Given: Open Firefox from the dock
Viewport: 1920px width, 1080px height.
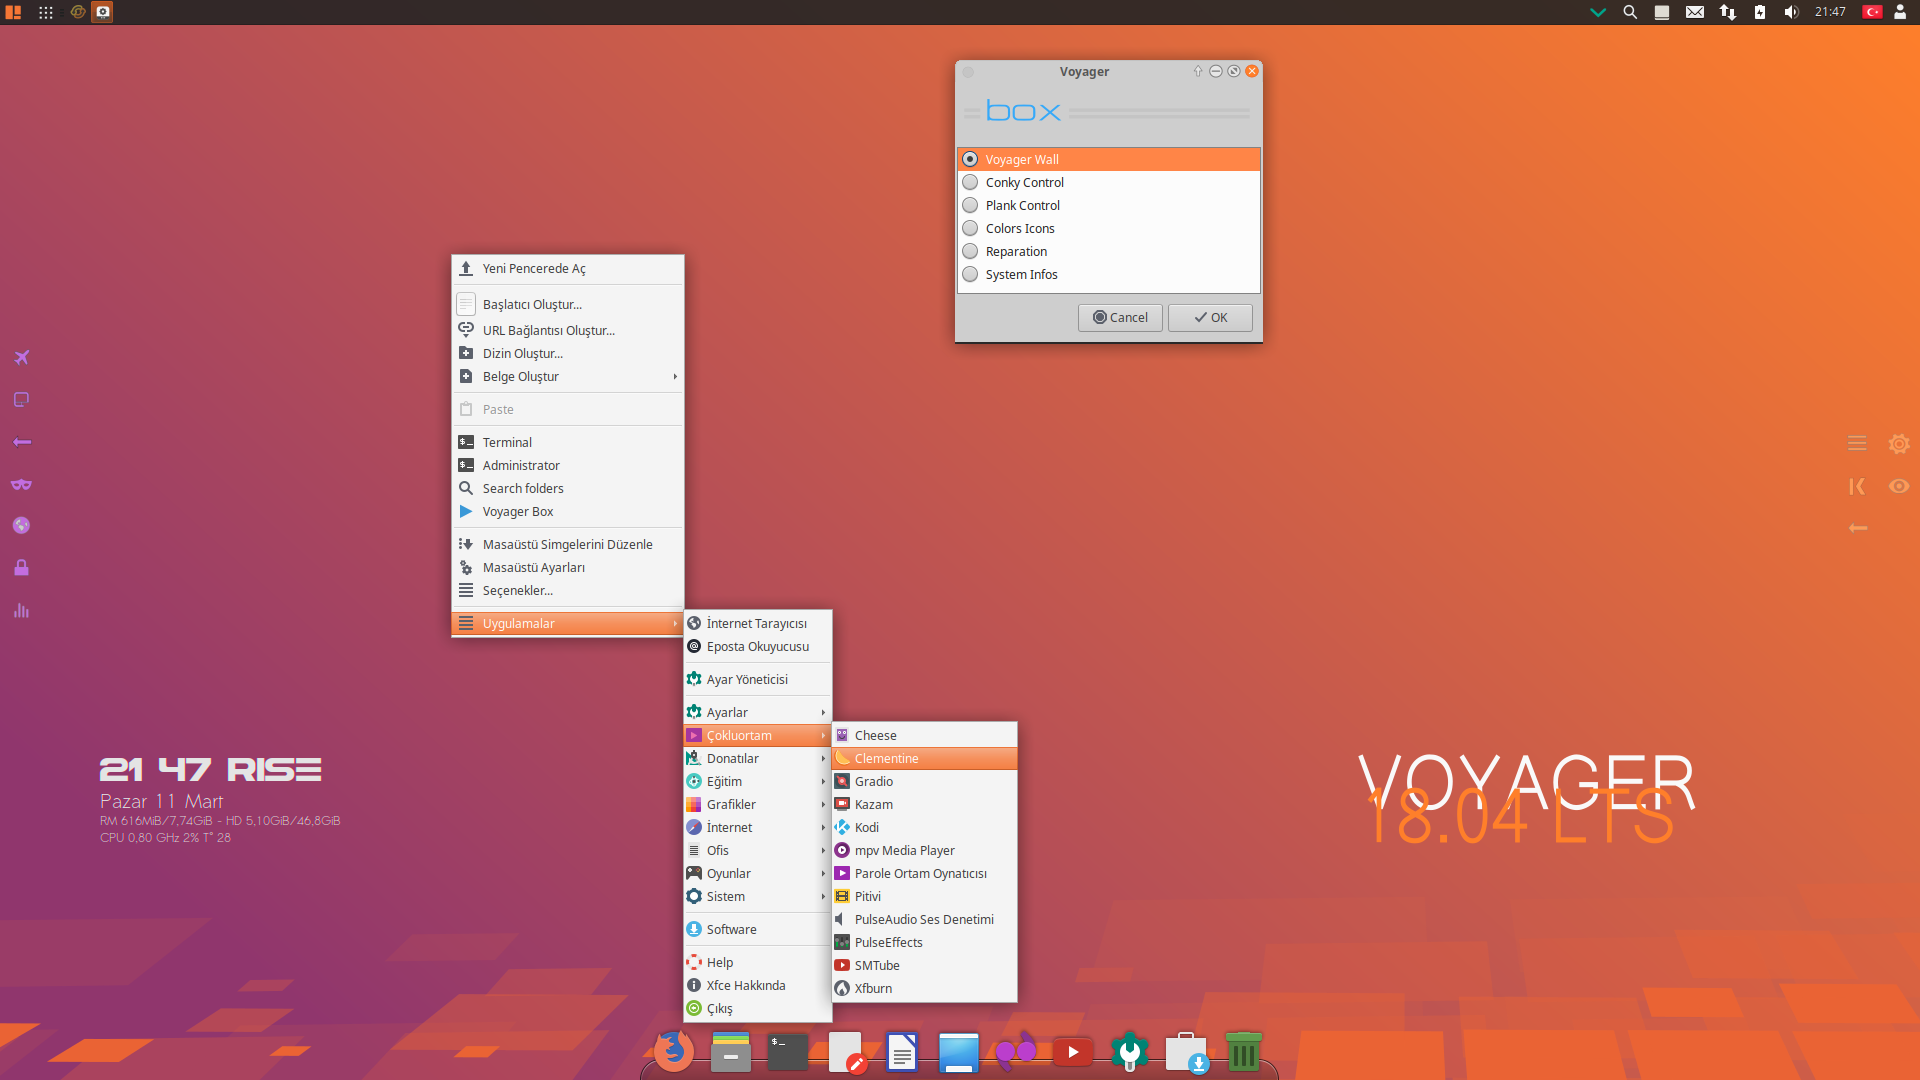Looking at the screenshot, I should tap(674, 1051).
